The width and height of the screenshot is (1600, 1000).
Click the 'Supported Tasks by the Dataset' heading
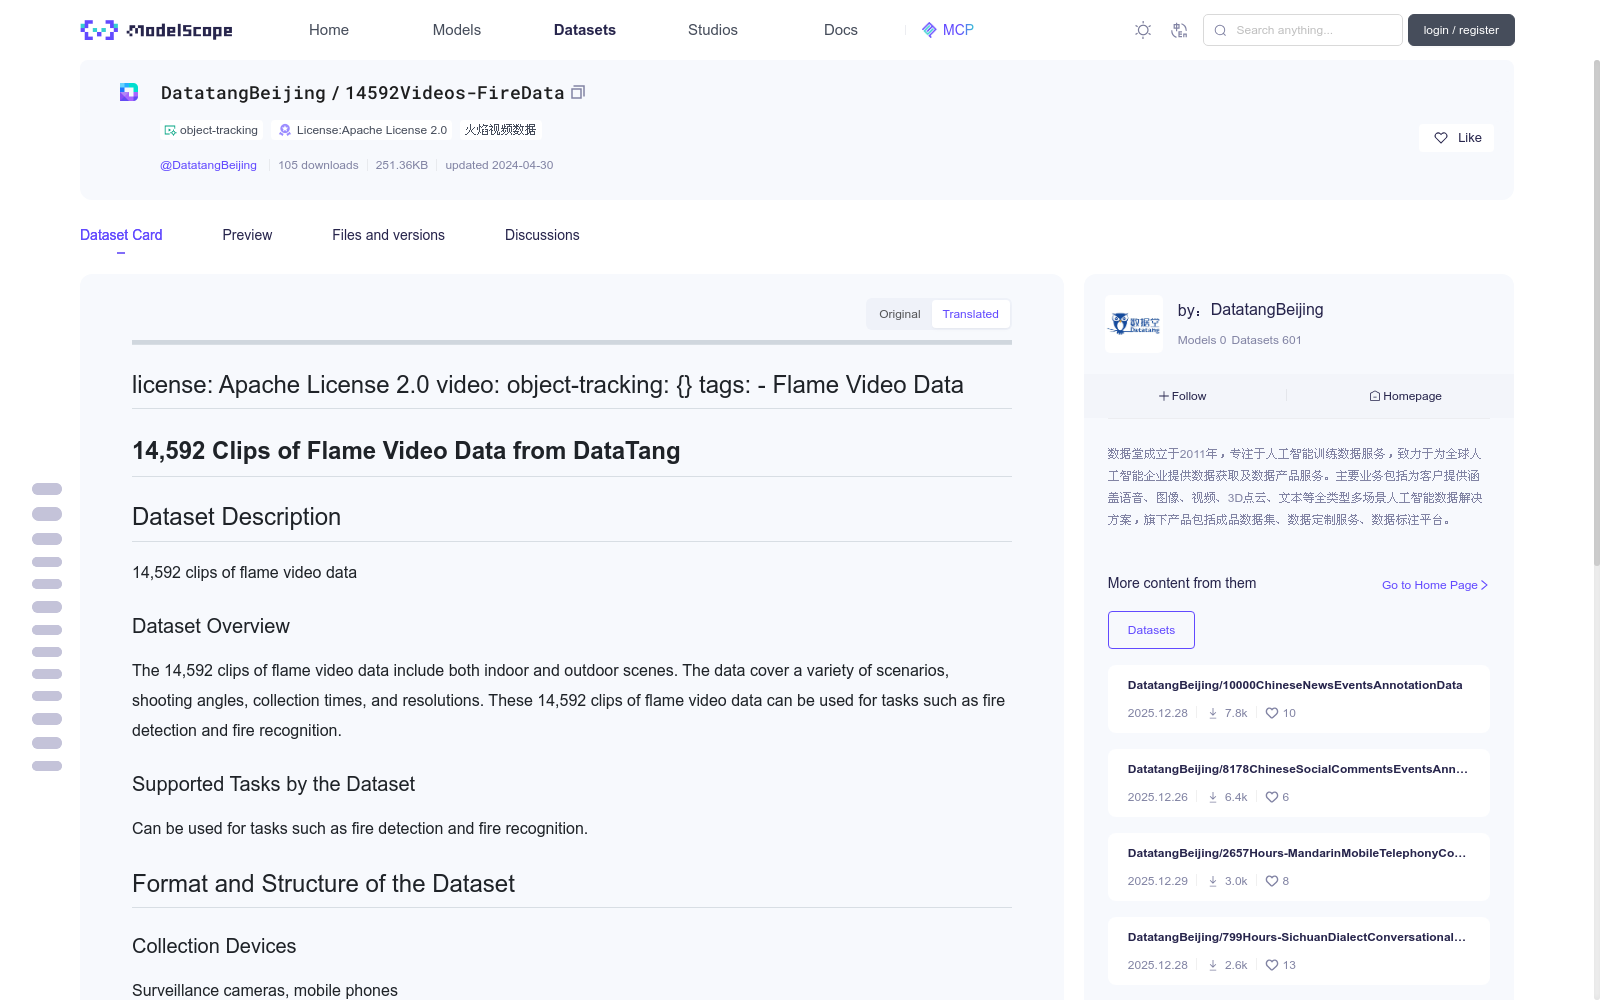click(274, 784)
